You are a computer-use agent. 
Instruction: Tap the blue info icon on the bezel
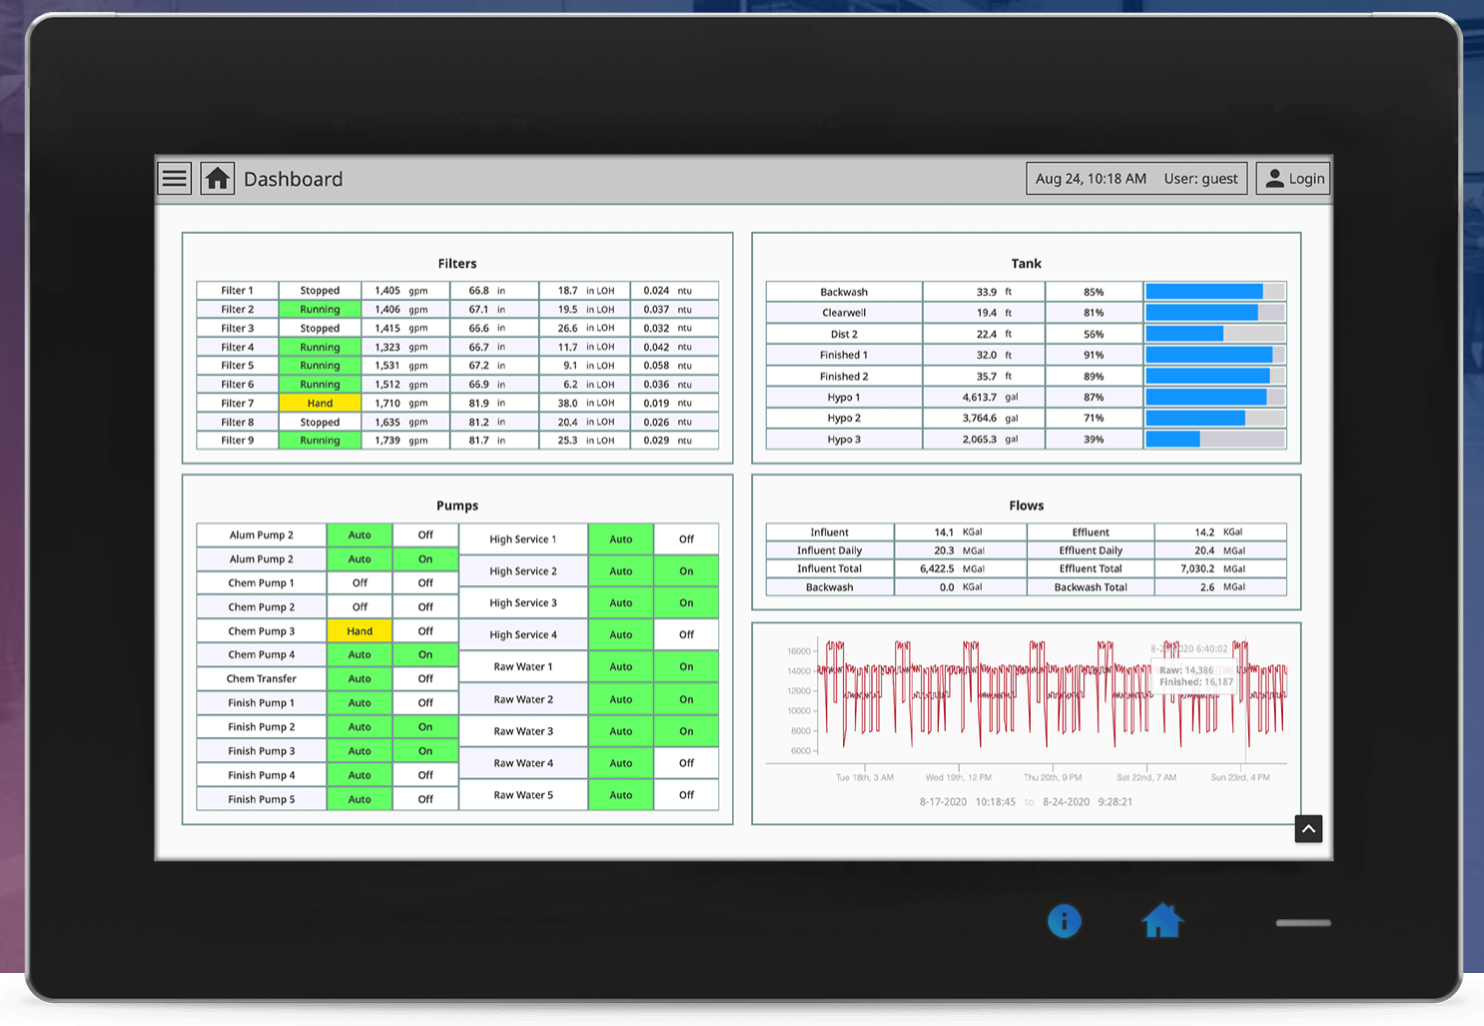[x=1064, y=921]
